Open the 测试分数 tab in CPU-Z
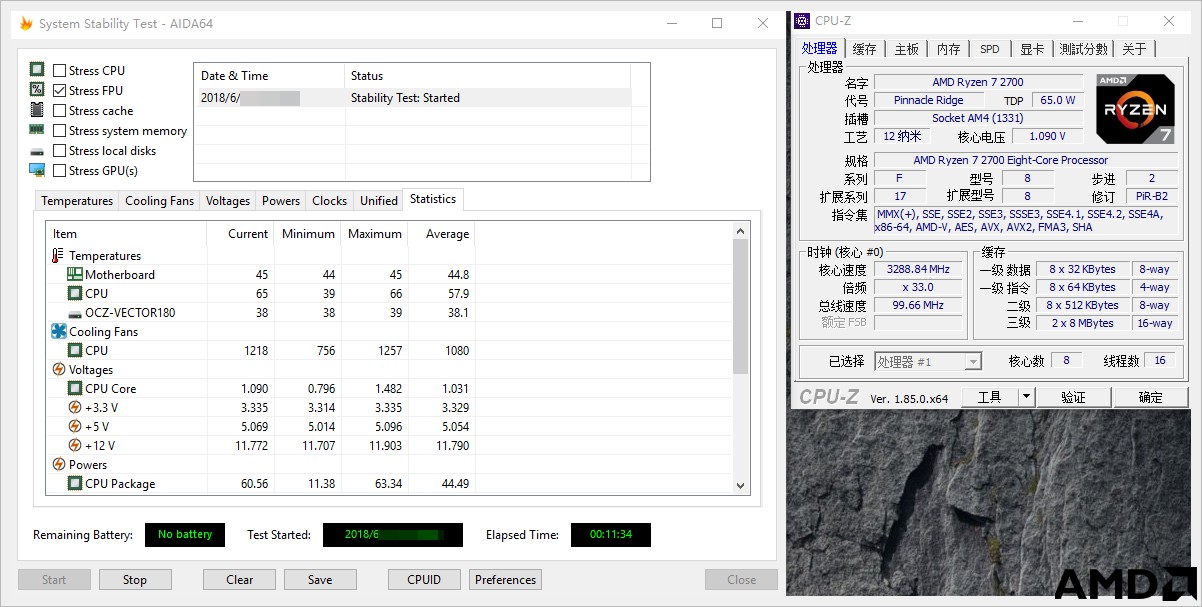 [1084, 49]
